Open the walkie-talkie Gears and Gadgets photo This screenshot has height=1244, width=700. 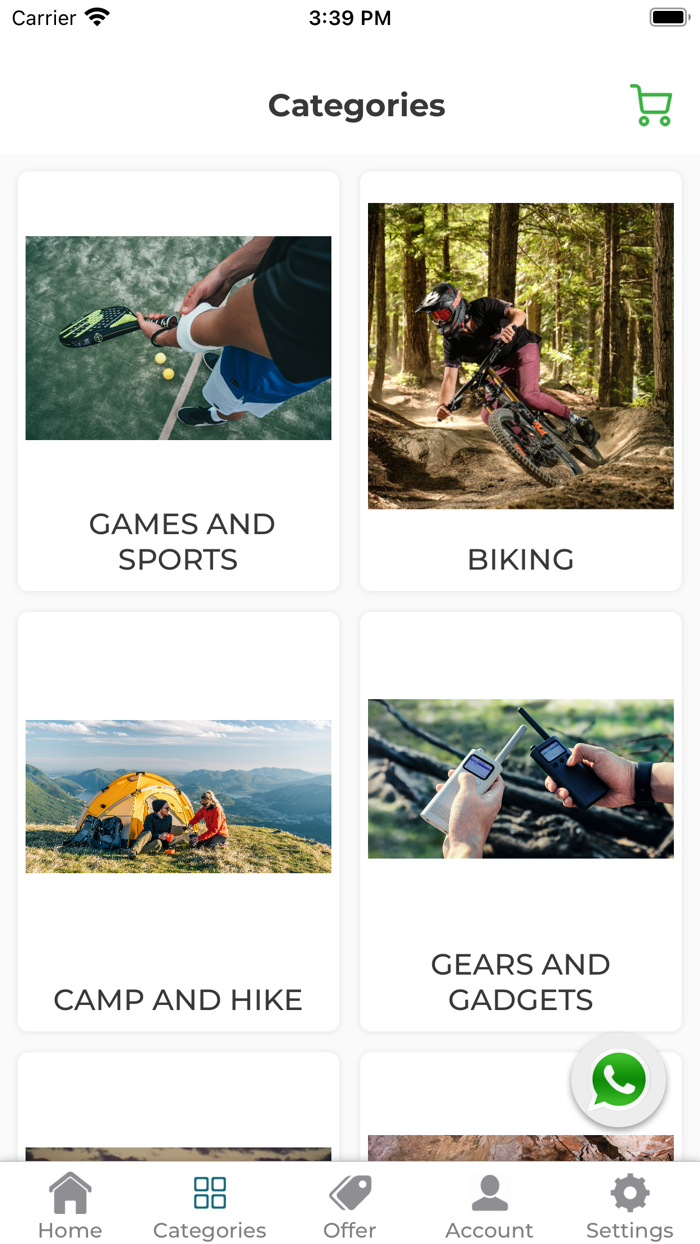click(521, 779)
